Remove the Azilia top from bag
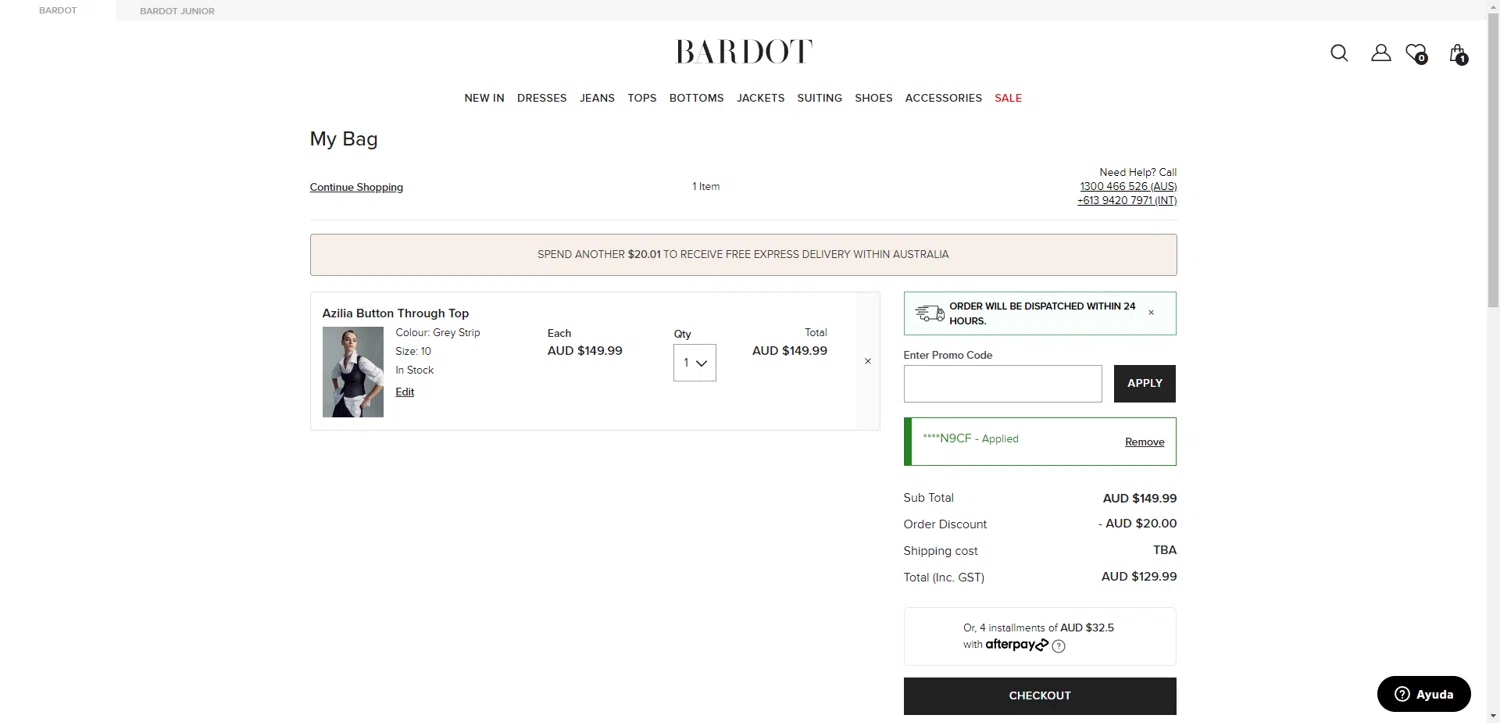1500x723 pixels. [867, 361]
